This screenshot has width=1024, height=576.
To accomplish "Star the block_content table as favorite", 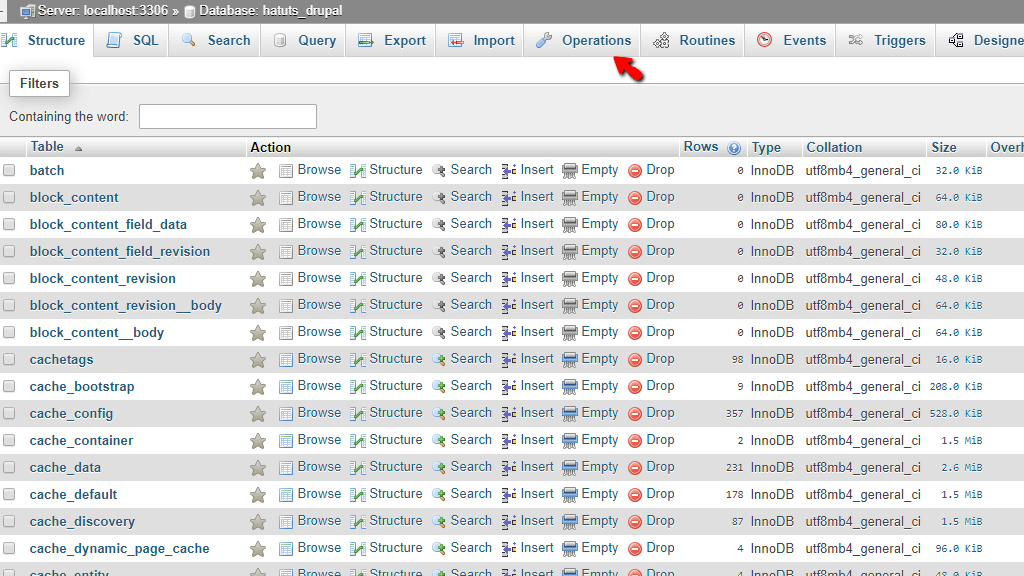I will point(258,198).
